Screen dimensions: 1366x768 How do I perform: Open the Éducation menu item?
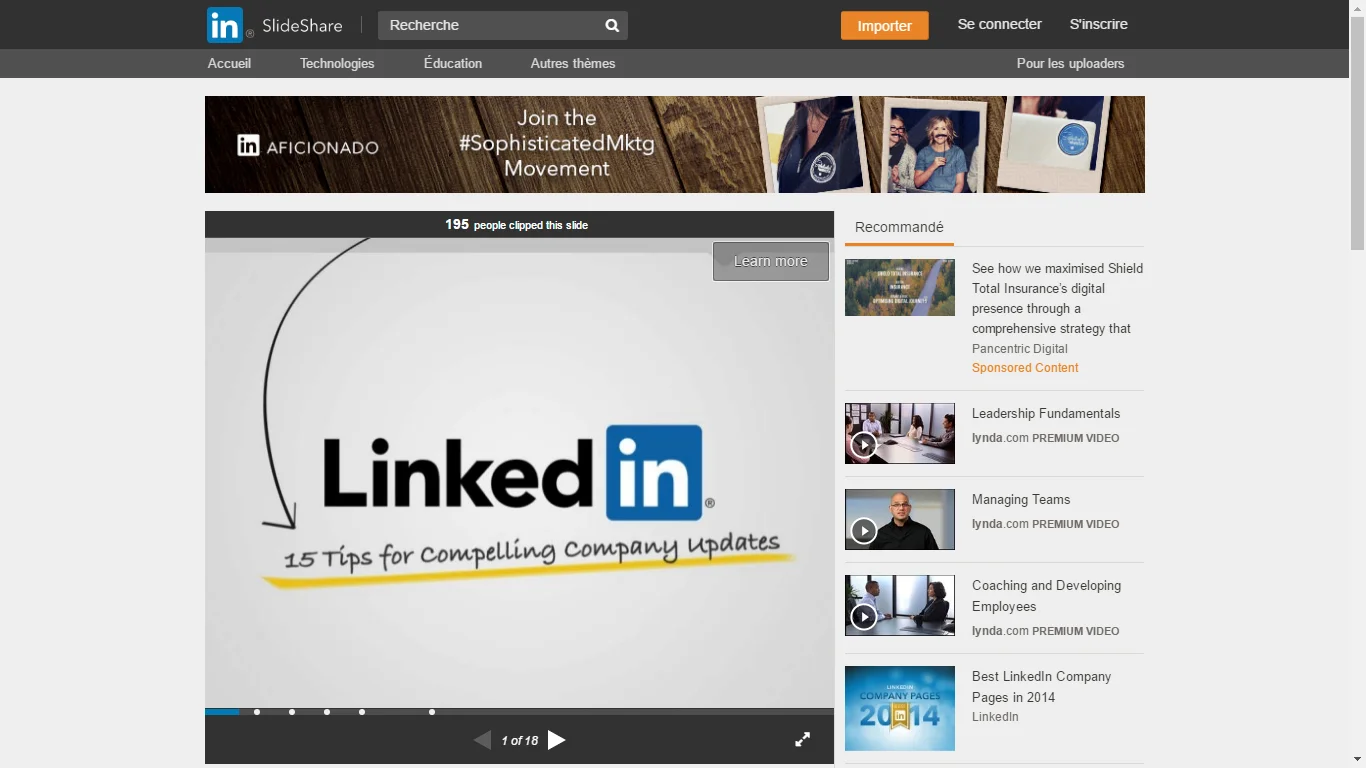point(453,63)
